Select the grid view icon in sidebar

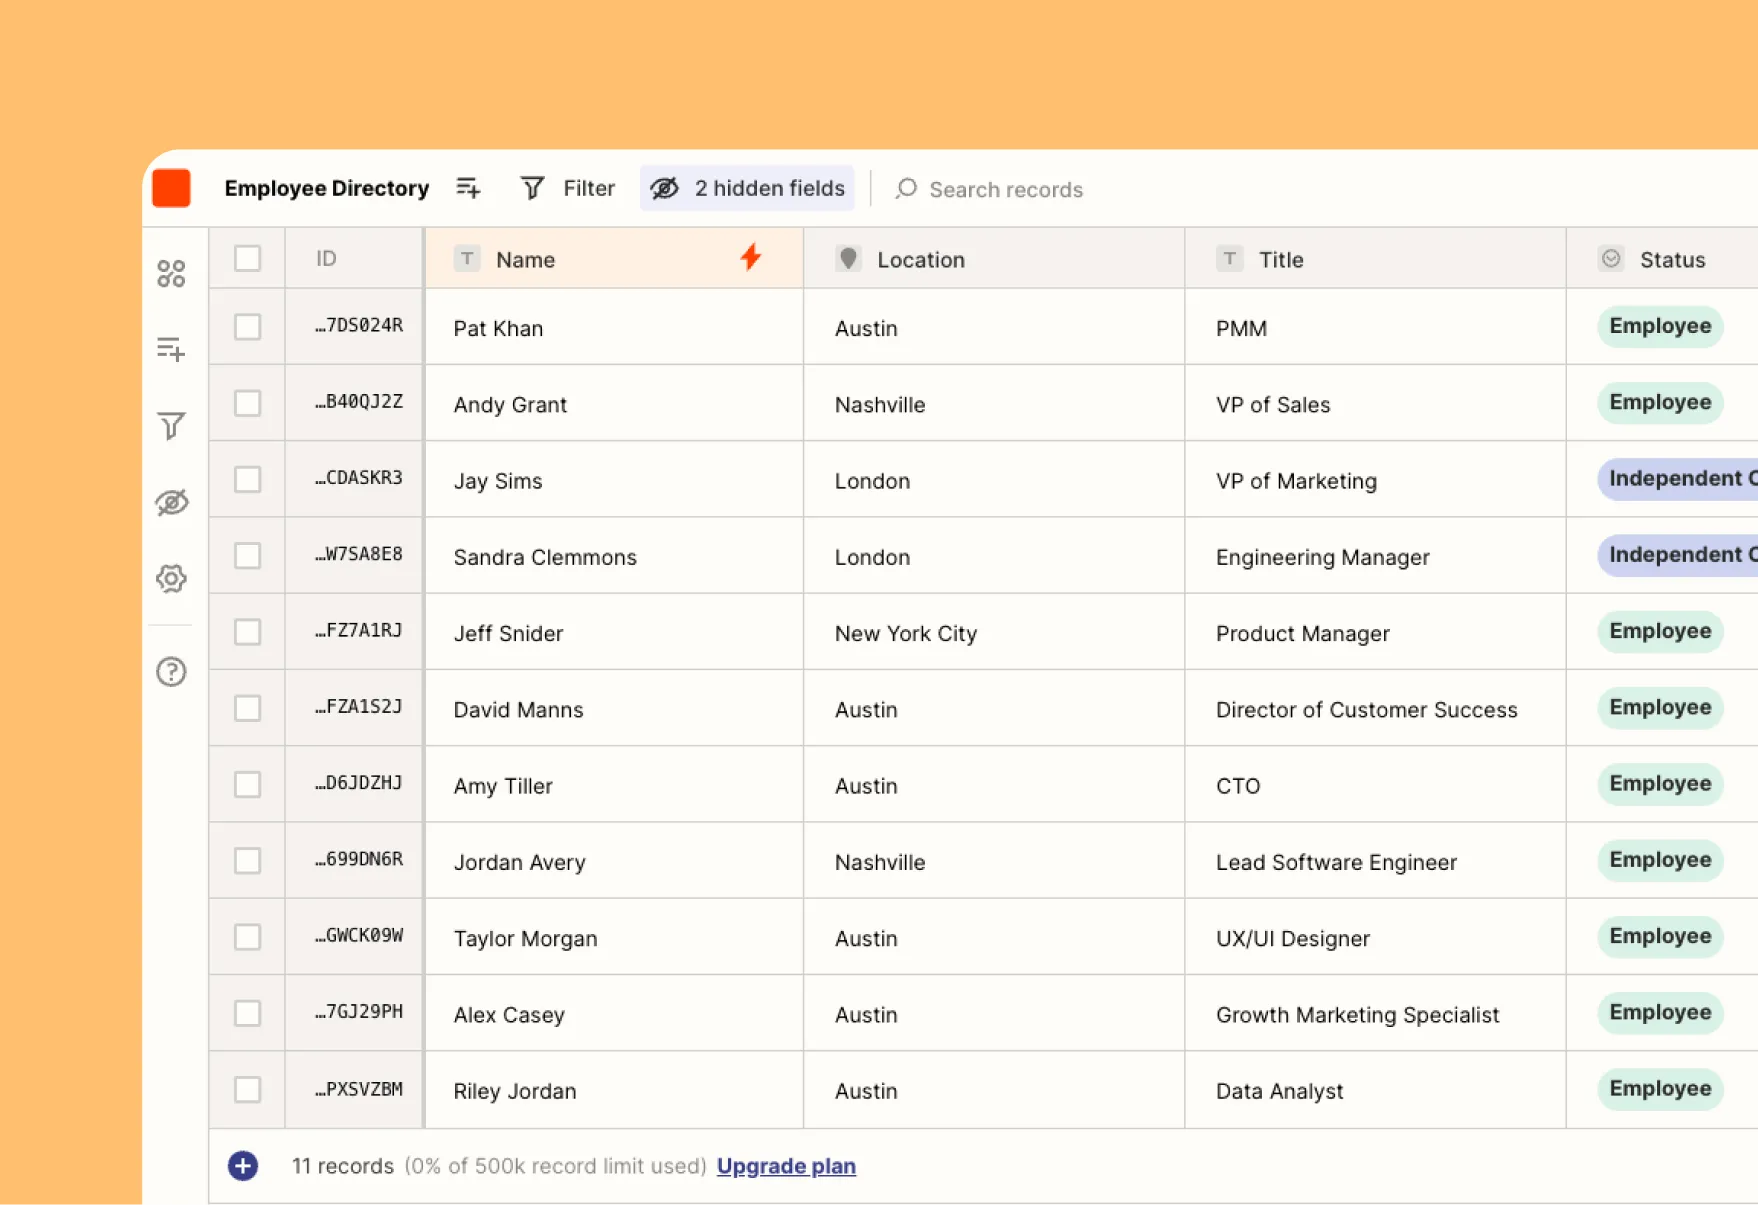pyautogui.click(x=171, y=272)
